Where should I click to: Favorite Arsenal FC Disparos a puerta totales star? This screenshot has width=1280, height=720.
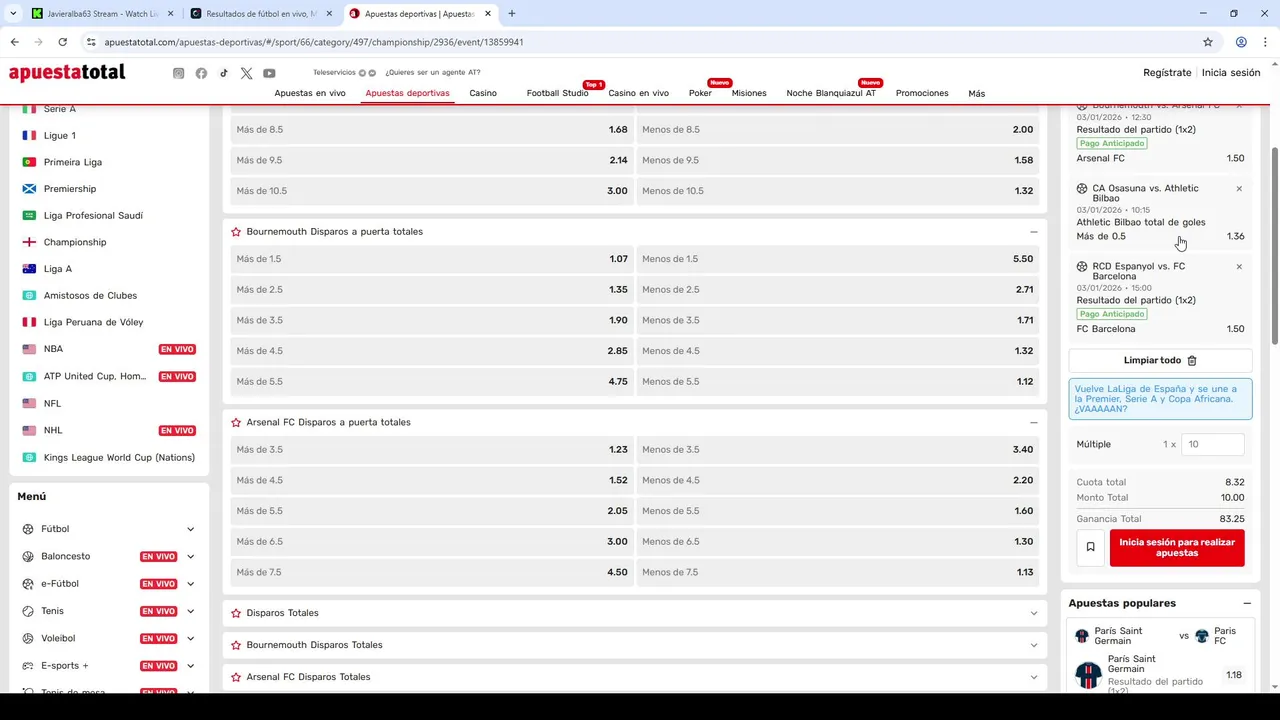click(236, 423)
